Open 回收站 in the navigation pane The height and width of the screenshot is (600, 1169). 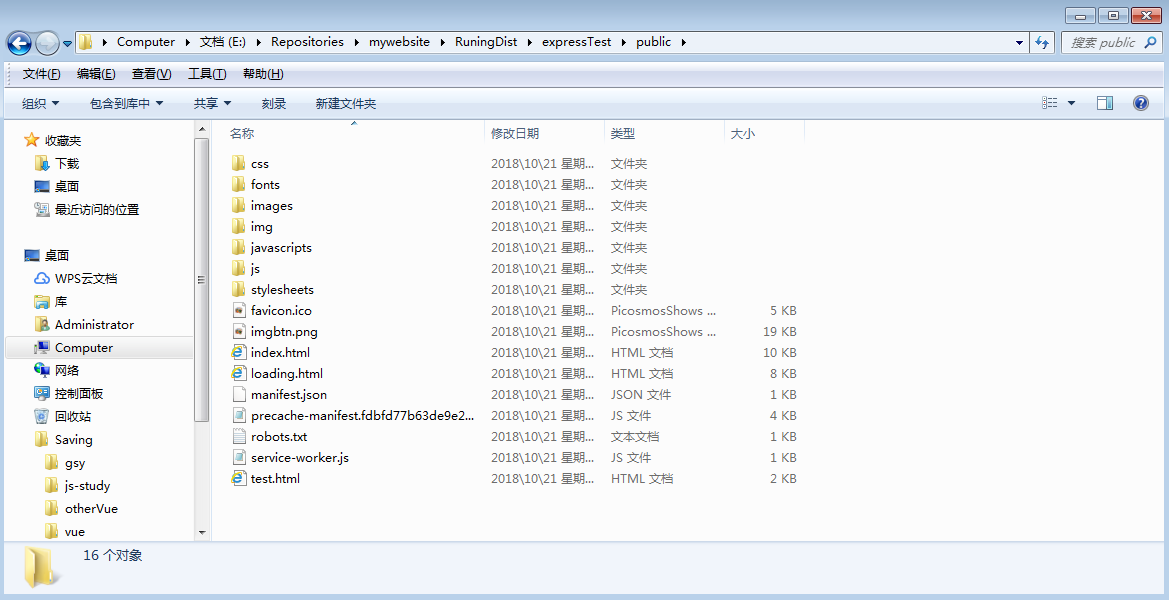click(72, 417)
